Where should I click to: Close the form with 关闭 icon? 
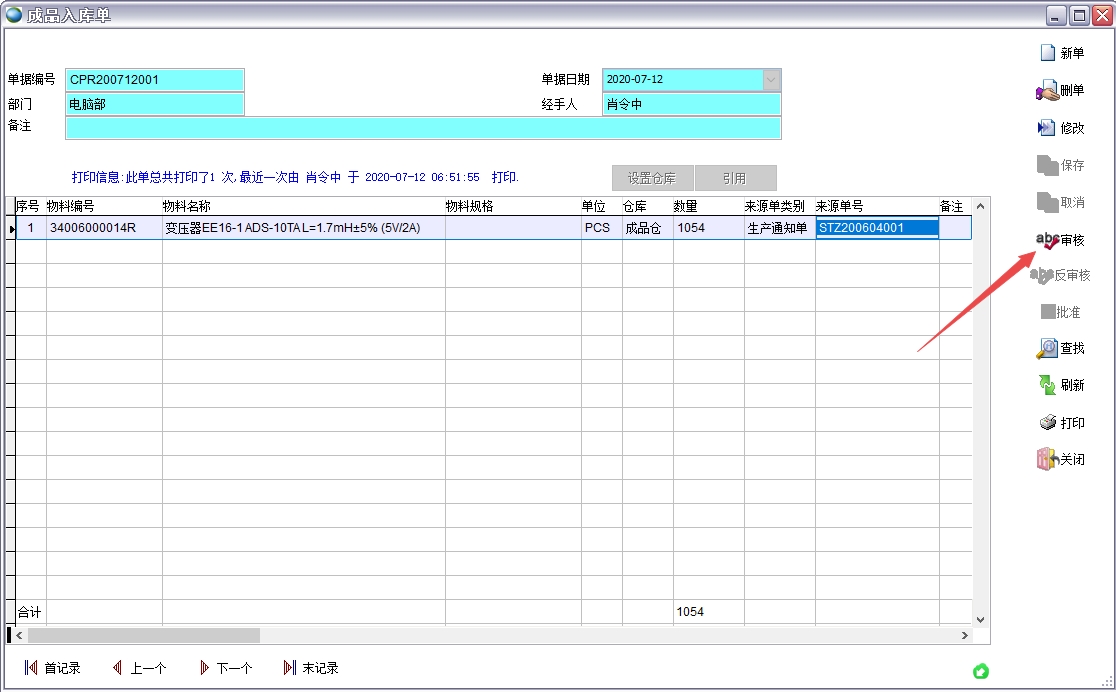coord(1047,460)
